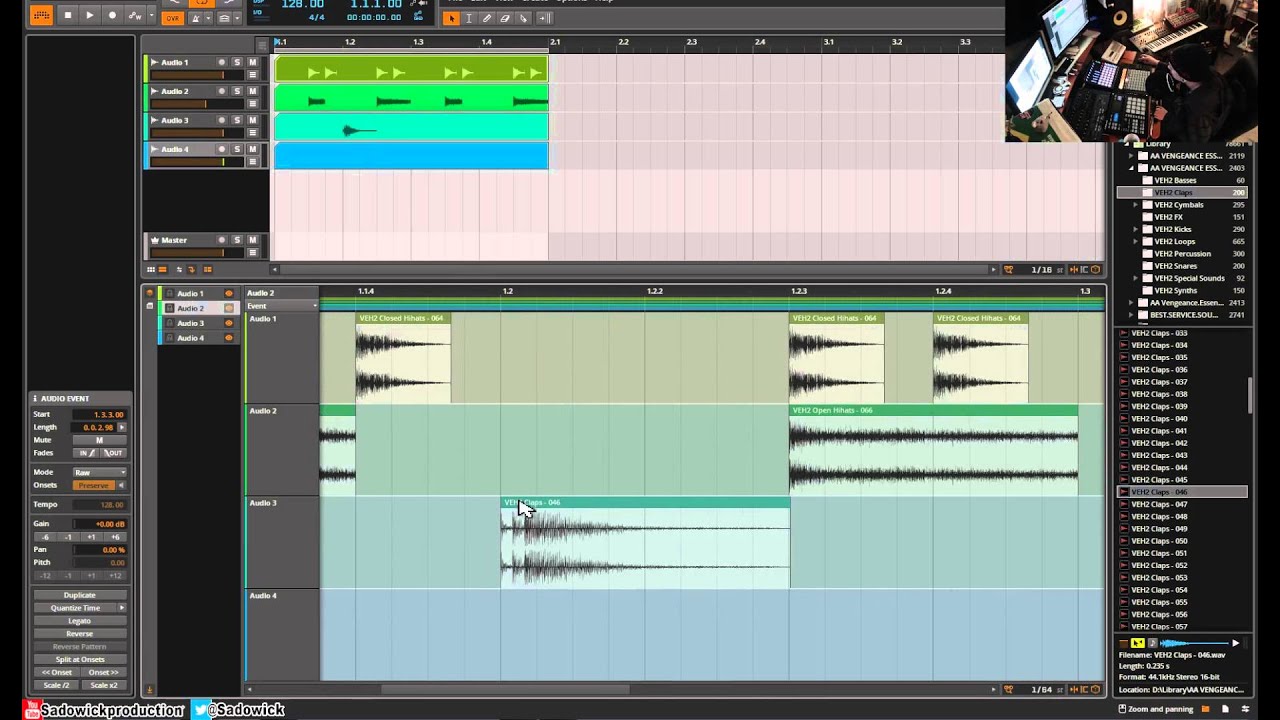
Task: Solo track Audio 2
Action: coord(237,91)
